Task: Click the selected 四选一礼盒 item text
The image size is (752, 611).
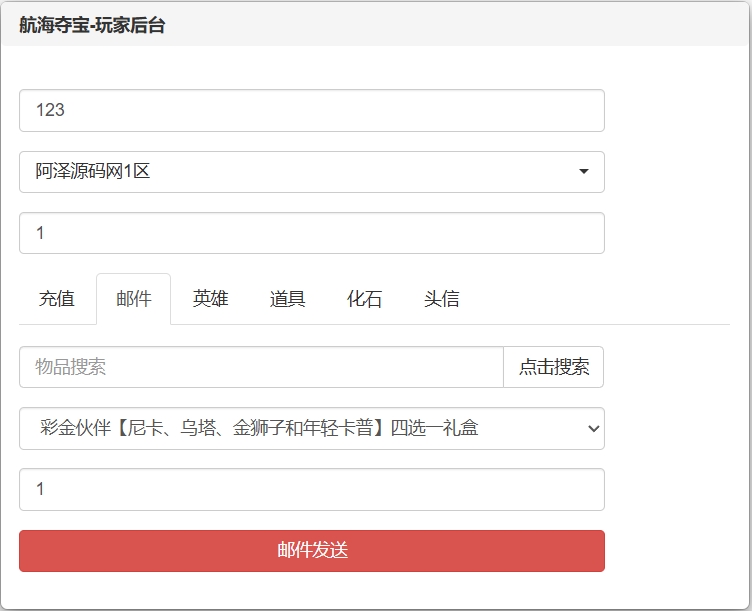Action: (x=259, y=429)
